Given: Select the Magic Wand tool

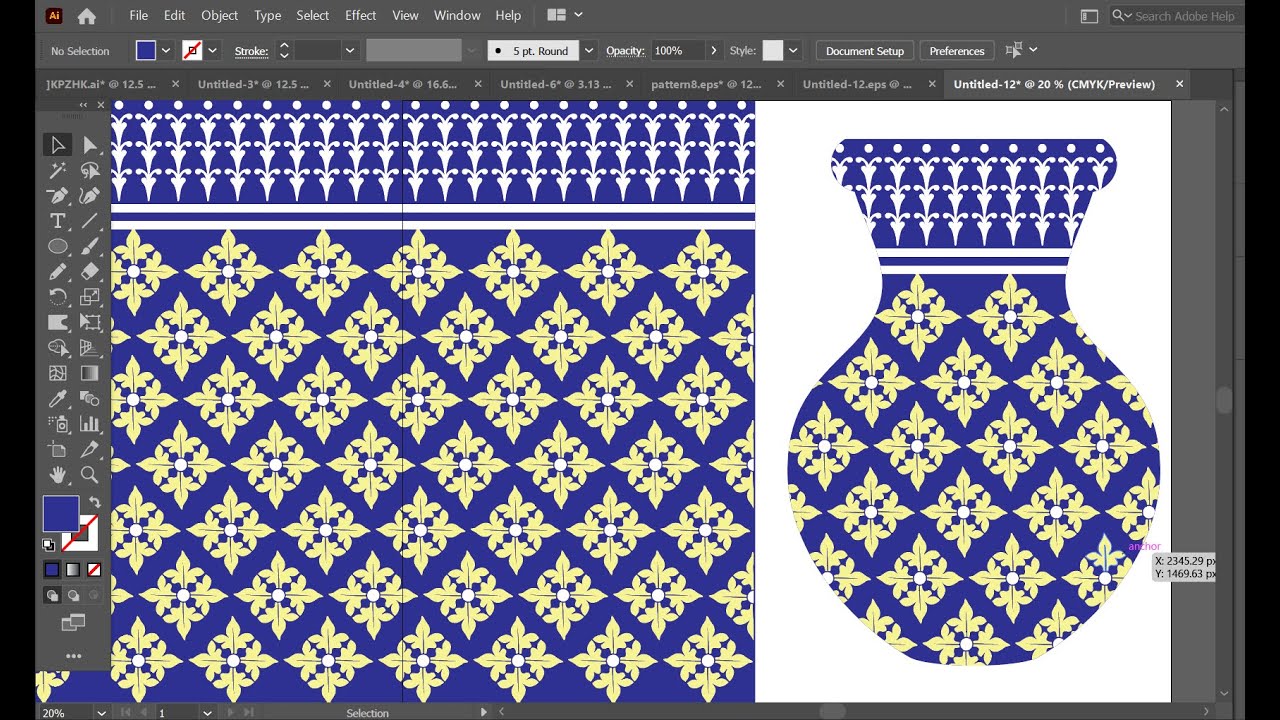Looking at the screenshot, I should click(x=58, y=171).
